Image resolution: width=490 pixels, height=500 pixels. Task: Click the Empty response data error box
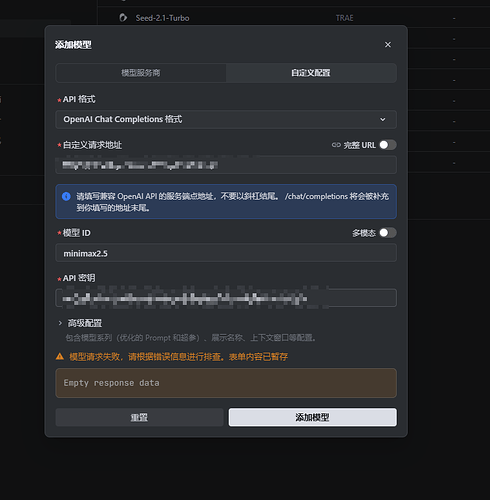pos(226,383)
